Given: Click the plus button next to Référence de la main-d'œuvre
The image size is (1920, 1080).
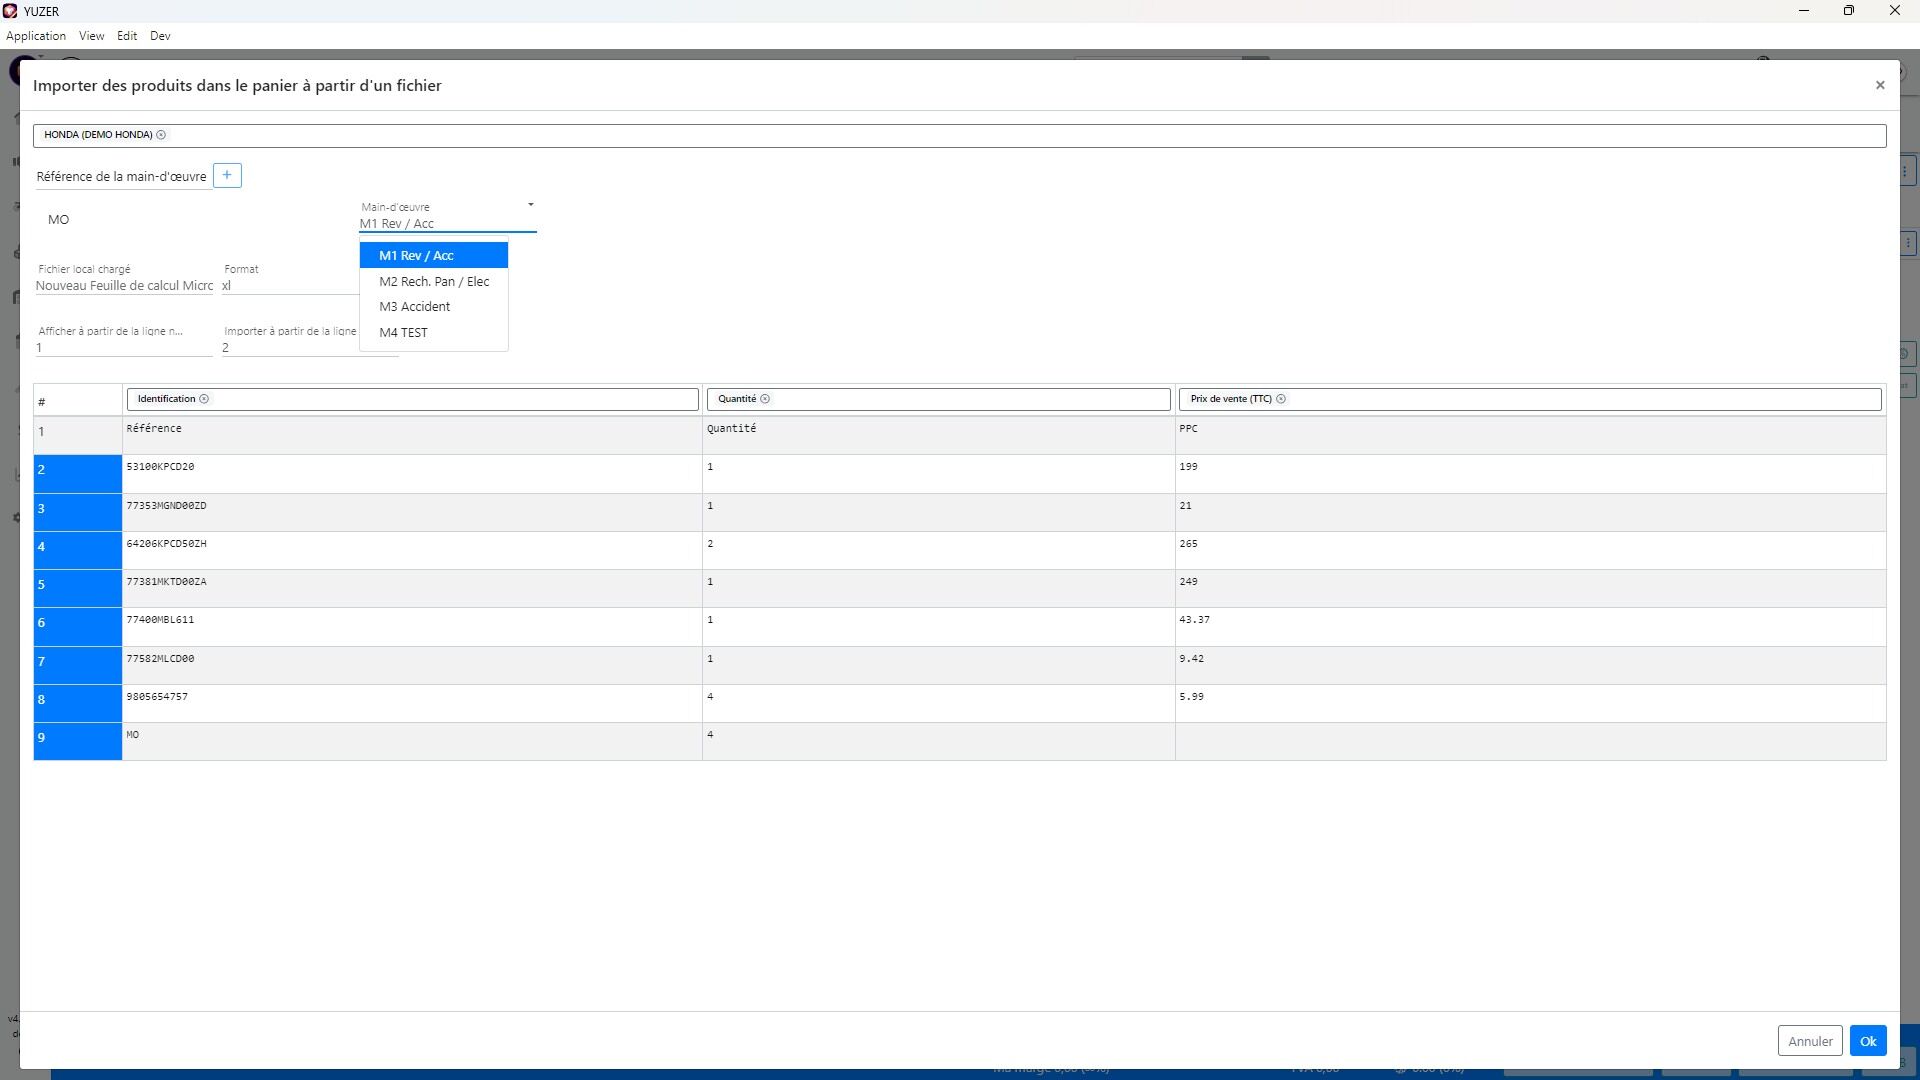Looking at the screenshot, I should pyautogui.click(x=227, y=176).
